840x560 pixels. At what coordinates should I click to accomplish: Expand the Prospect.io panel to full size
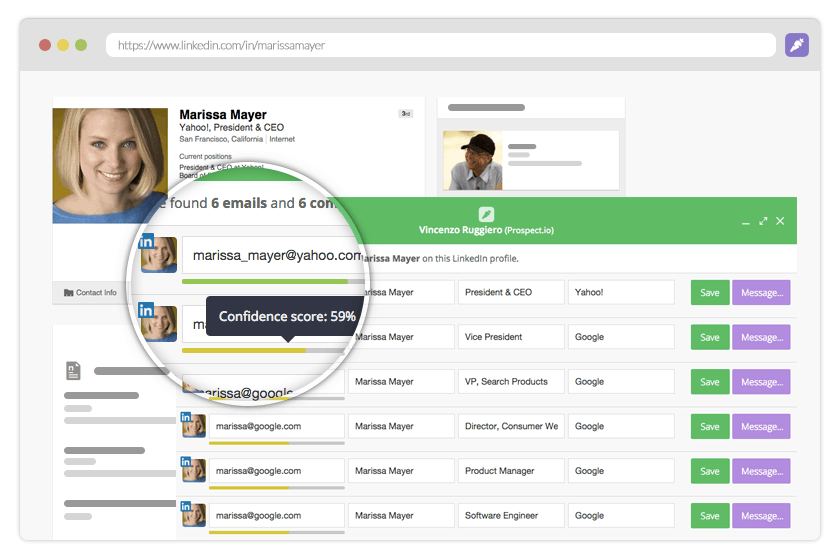click(x=763, y=221)
